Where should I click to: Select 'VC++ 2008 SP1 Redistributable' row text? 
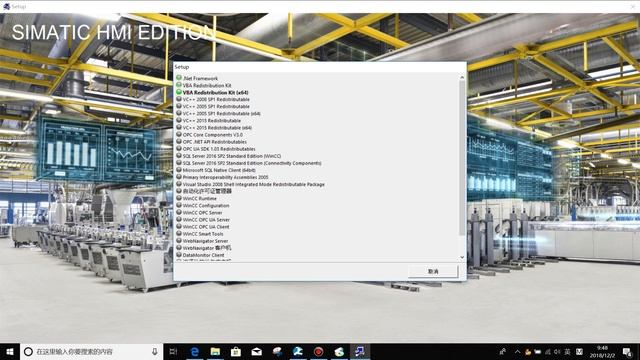tap(216, 99)
